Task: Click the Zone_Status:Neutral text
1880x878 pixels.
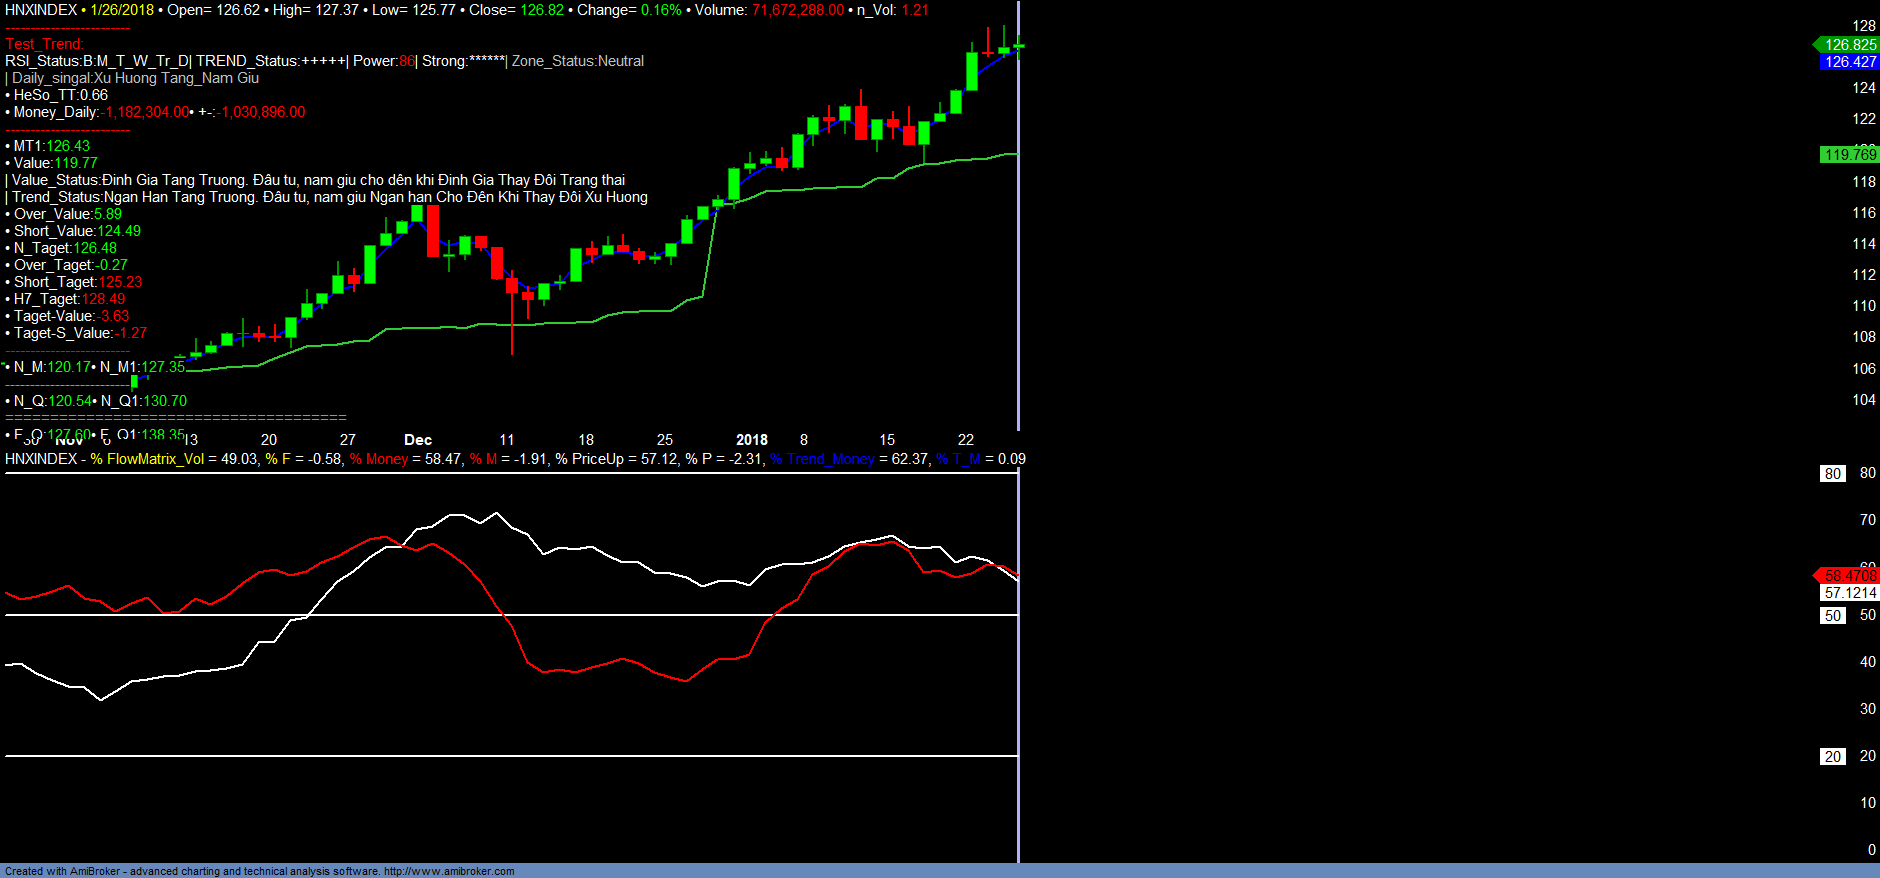Action: 578,61
